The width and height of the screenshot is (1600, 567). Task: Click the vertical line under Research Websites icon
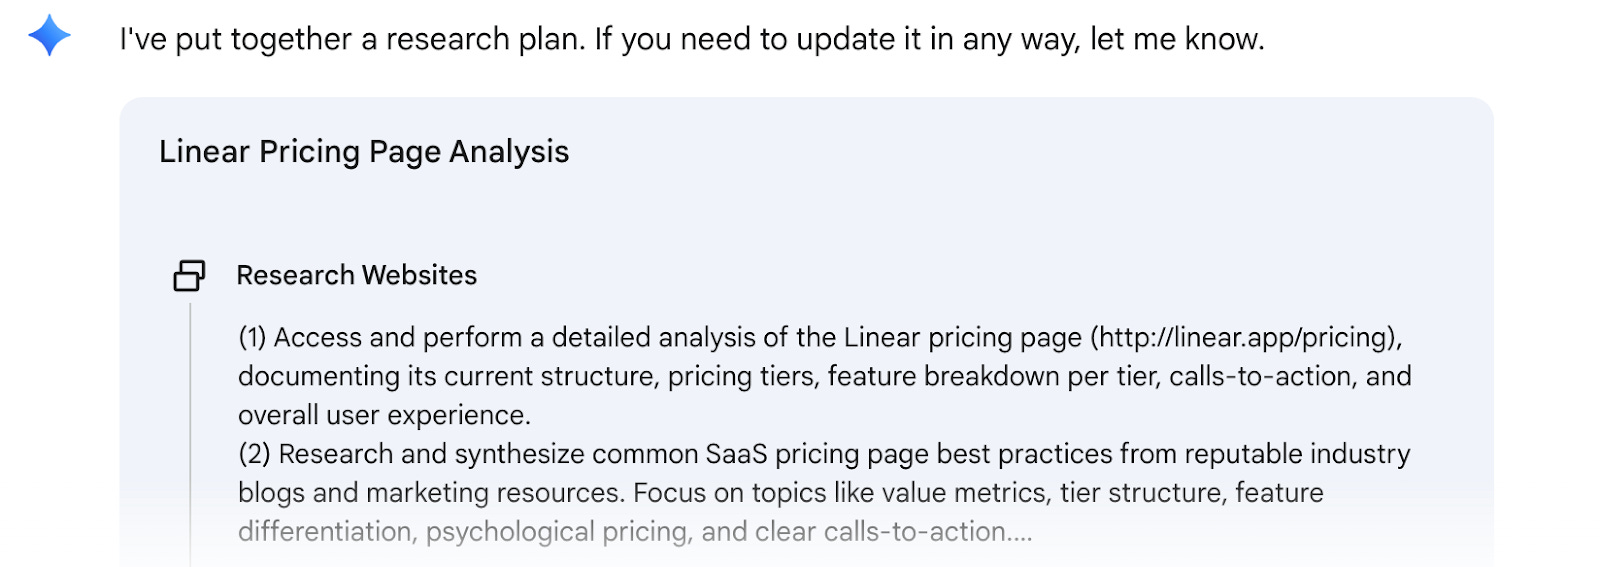pos(190,430)
